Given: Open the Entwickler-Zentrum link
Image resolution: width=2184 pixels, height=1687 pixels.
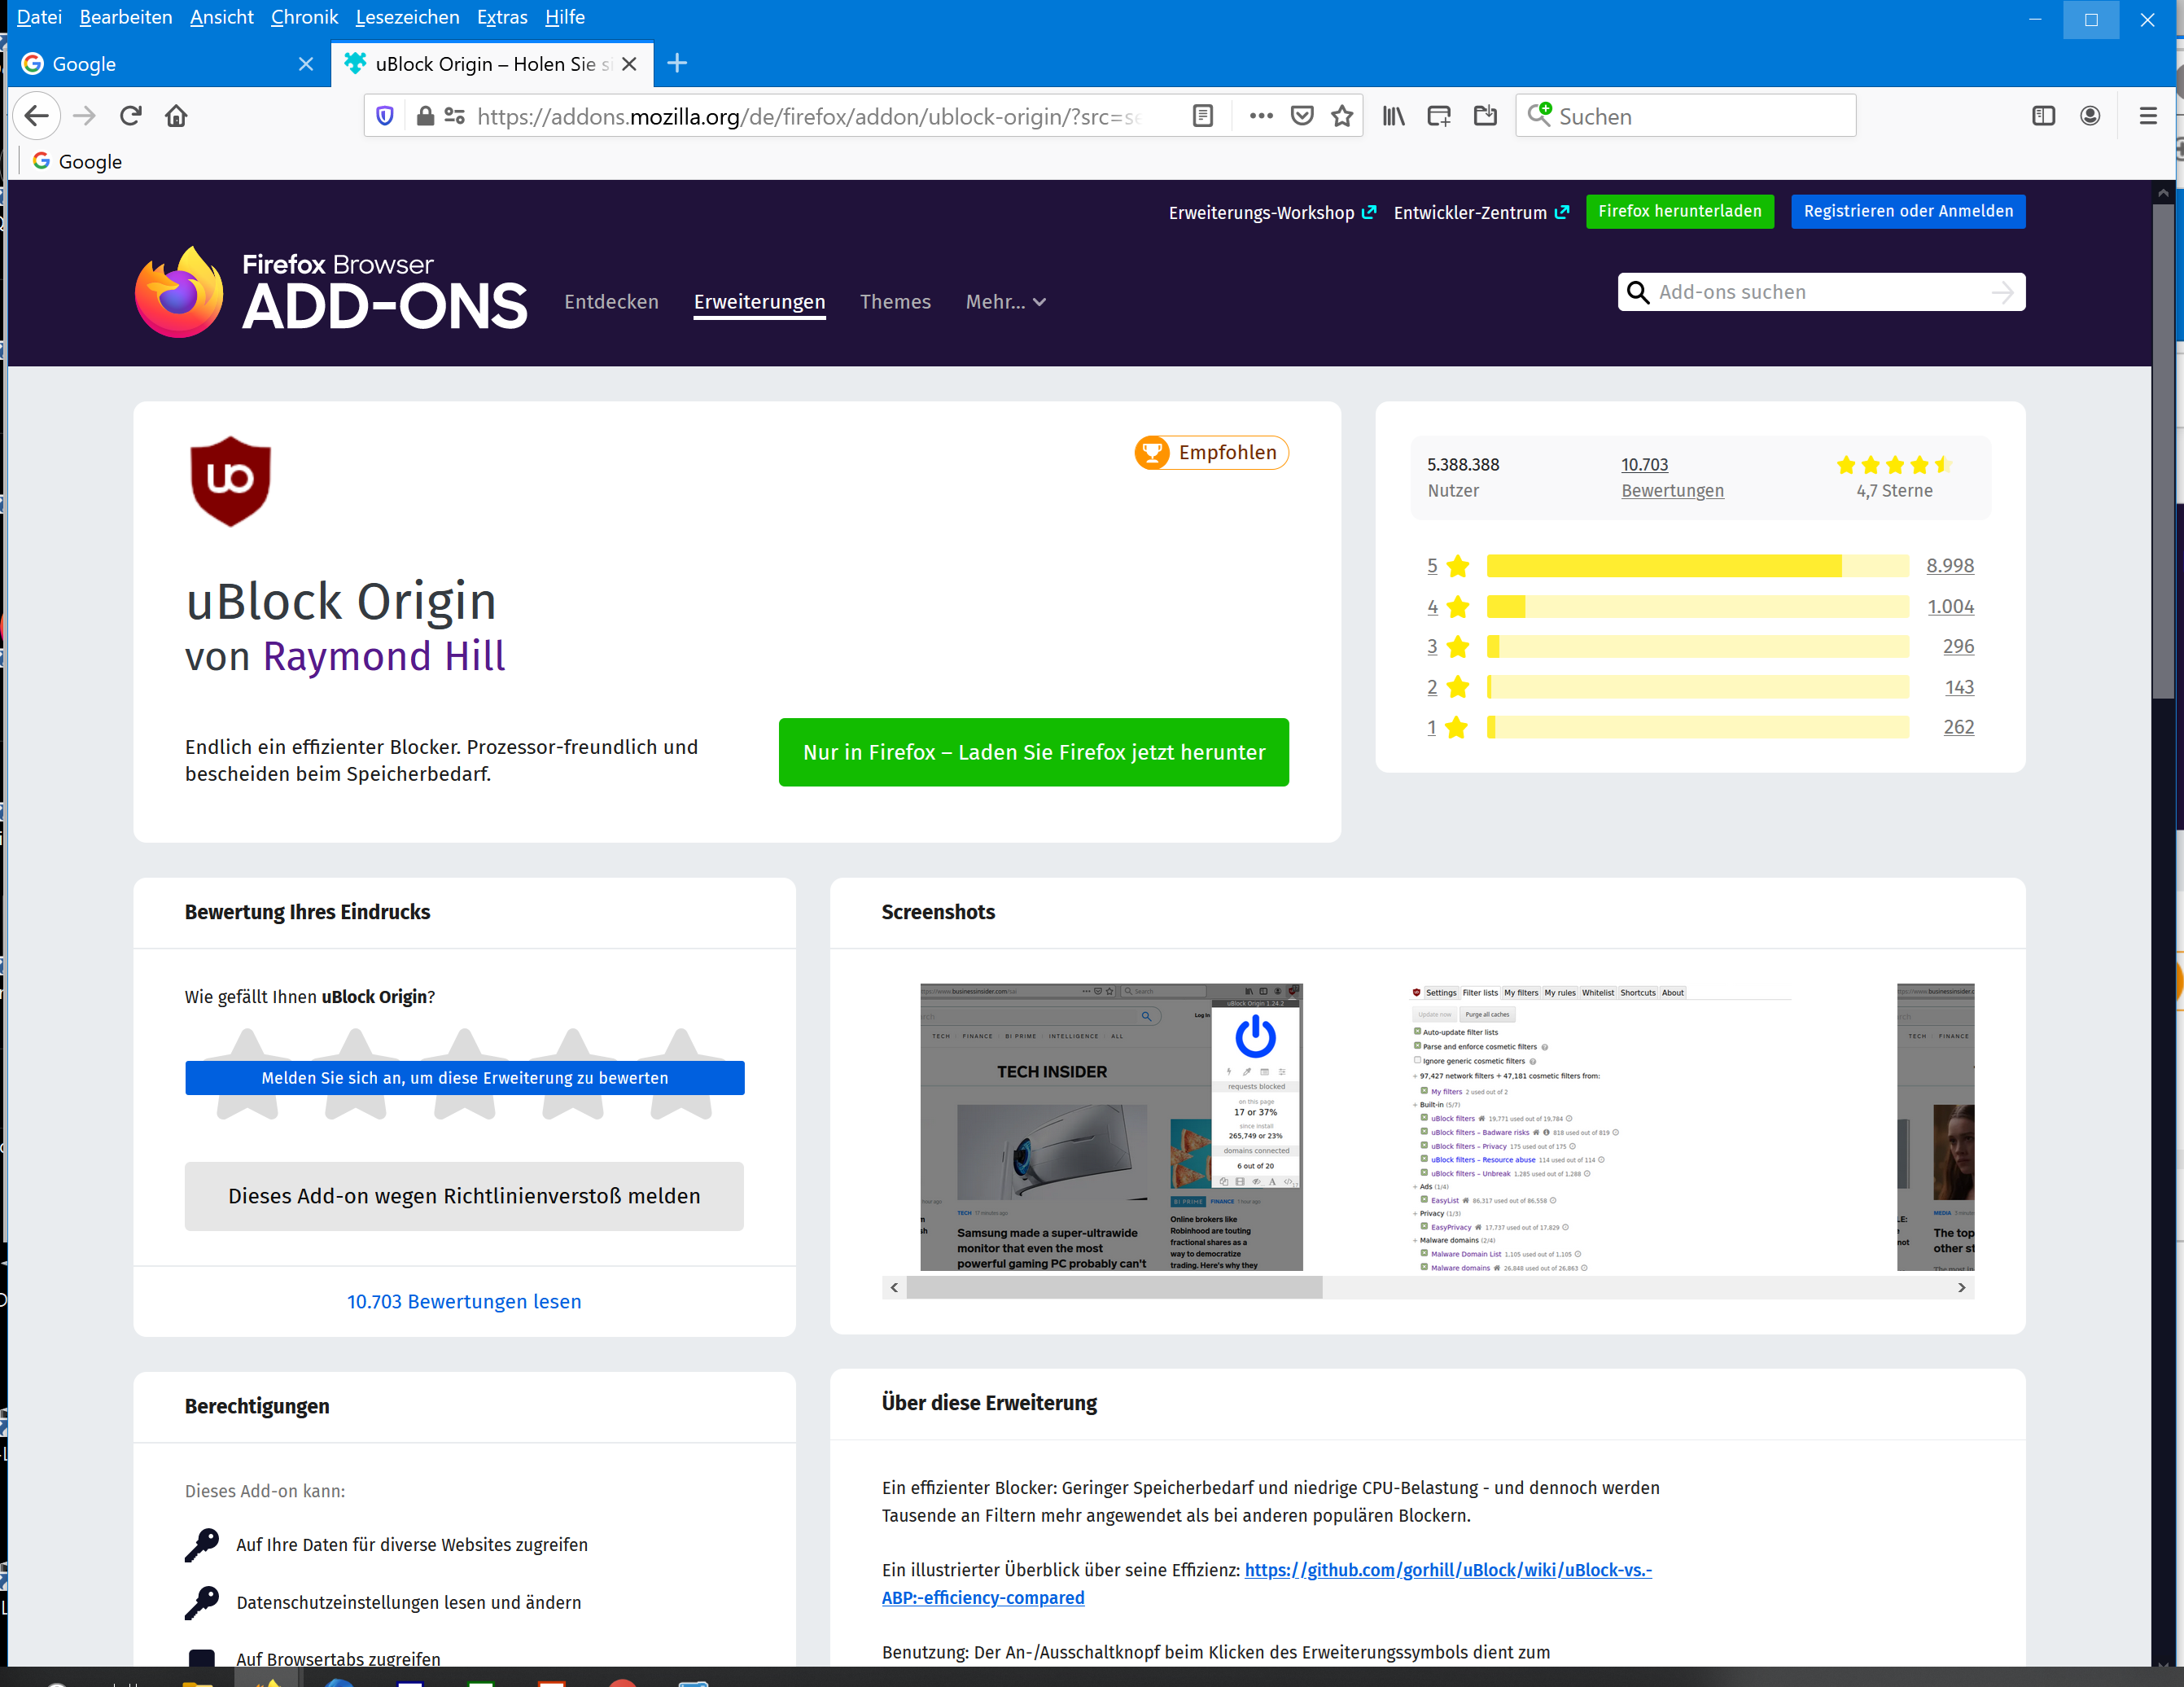Looking at the screenshot, I should [1481, 212].
